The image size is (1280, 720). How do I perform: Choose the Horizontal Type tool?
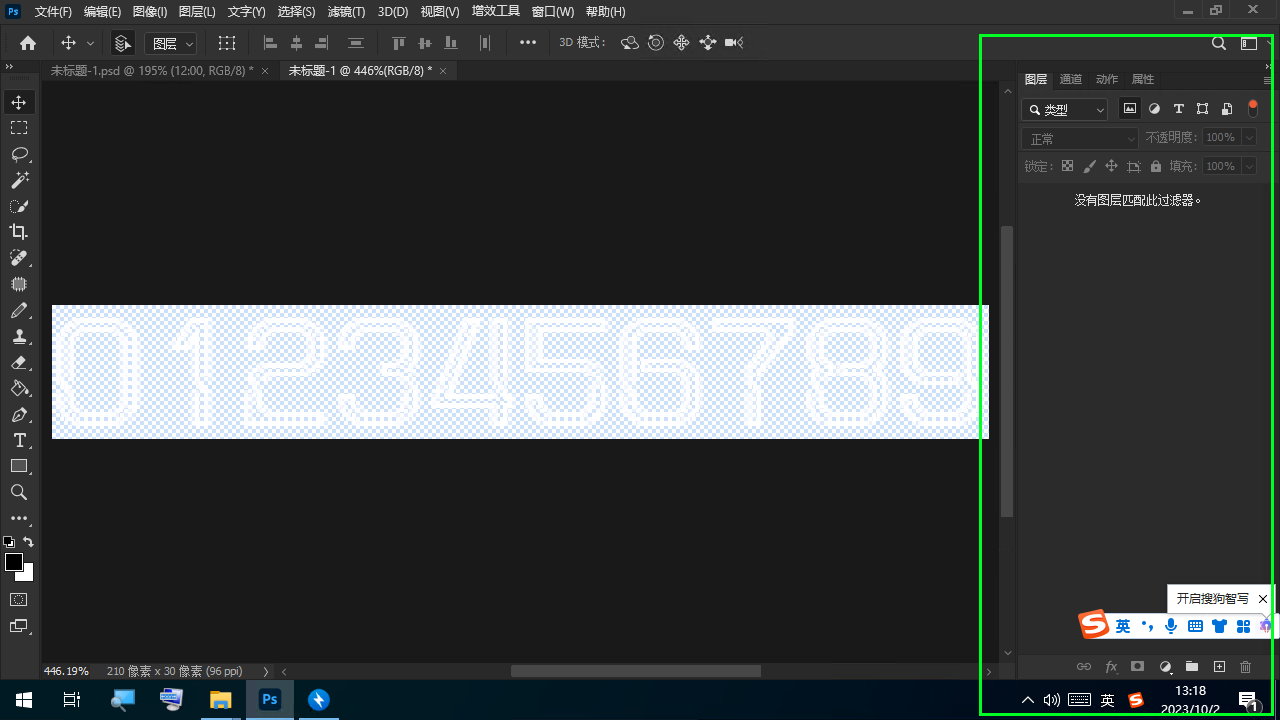coord(19,441)
